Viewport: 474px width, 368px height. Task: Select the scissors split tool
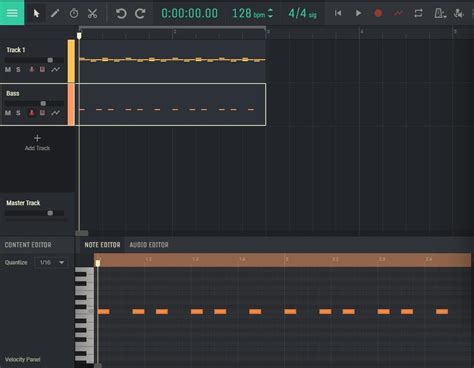(x=92, y=13)
